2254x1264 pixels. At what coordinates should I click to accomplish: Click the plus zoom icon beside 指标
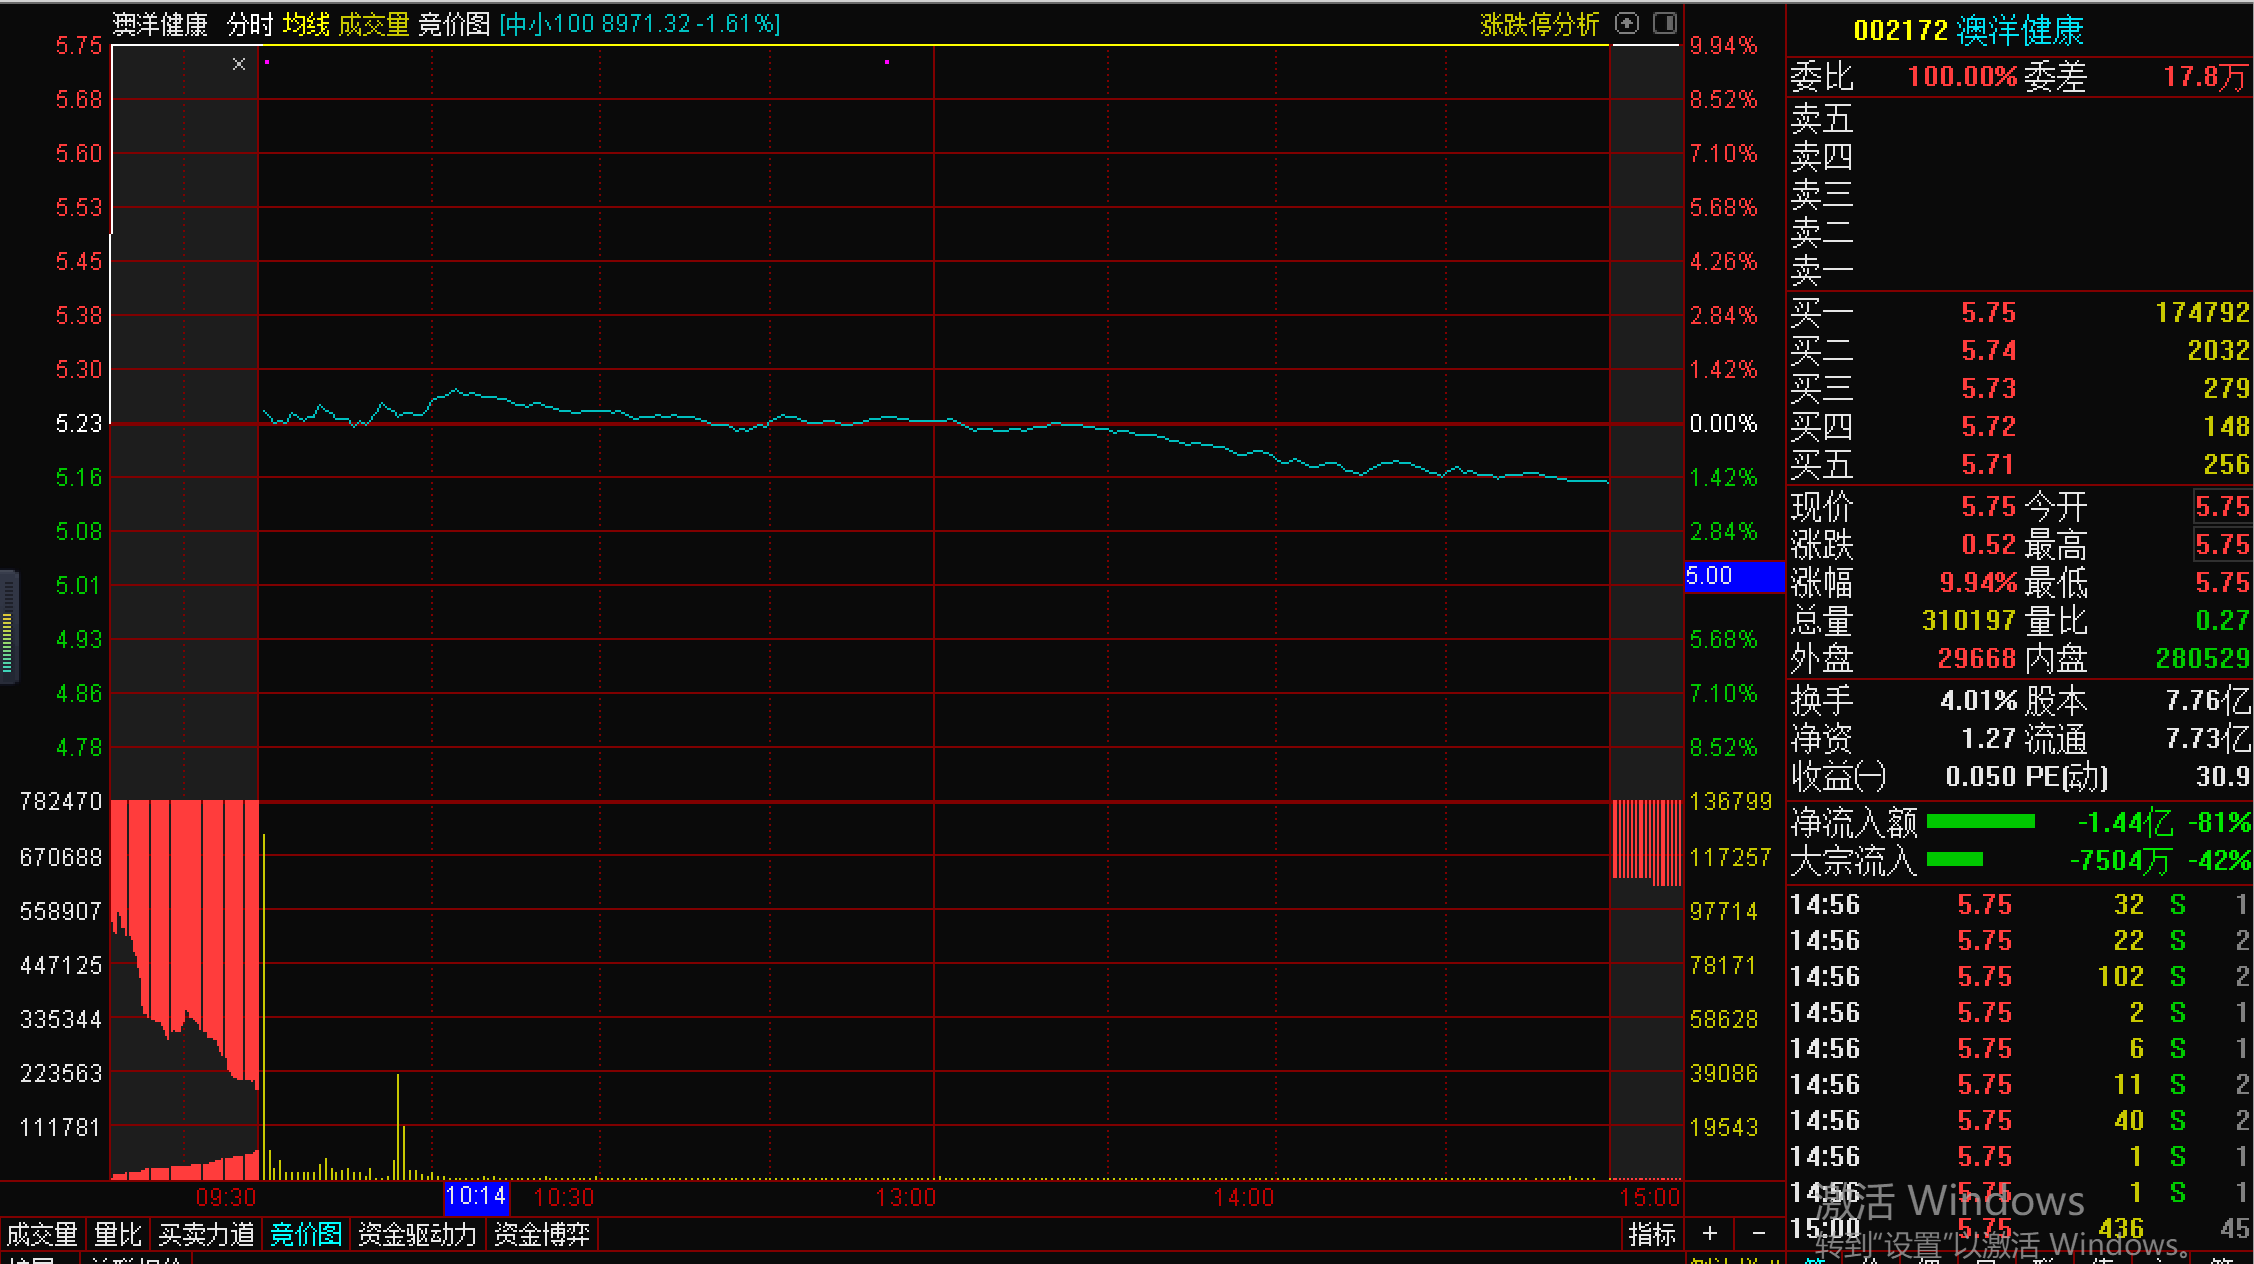pos(1710,1233)
